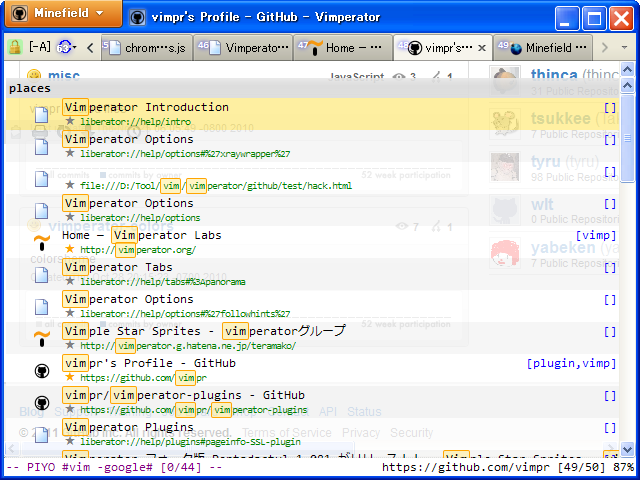This screenshot has height=480, width=640.
Task: Open the list all tabs dropdown
Action: [x=624, y=47]
